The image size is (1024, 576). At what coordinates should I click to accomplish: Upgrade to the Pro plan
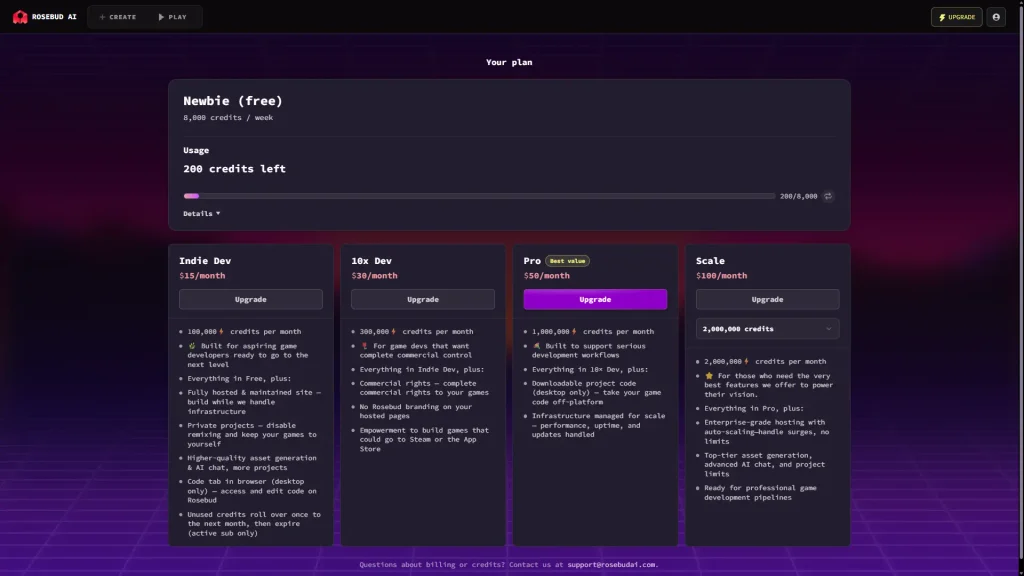(595, 299)
